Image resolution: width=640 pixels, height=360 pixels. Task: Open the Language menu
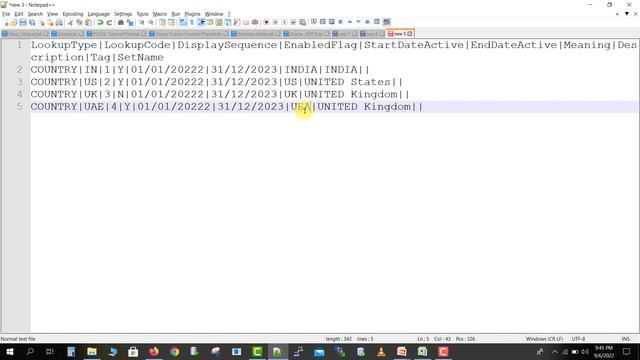coord(98,14)
